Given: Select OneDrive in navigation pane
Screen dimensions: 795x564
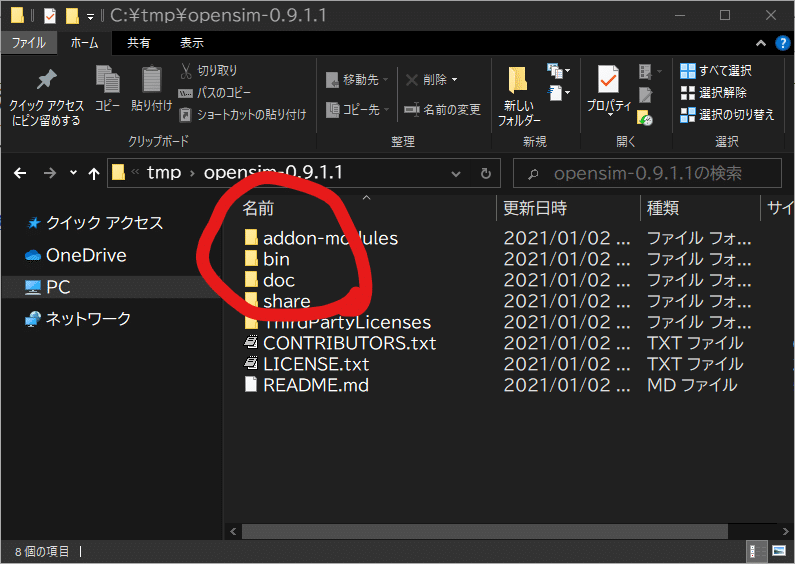Looking at the screenshot, I should tap(76, 255).
